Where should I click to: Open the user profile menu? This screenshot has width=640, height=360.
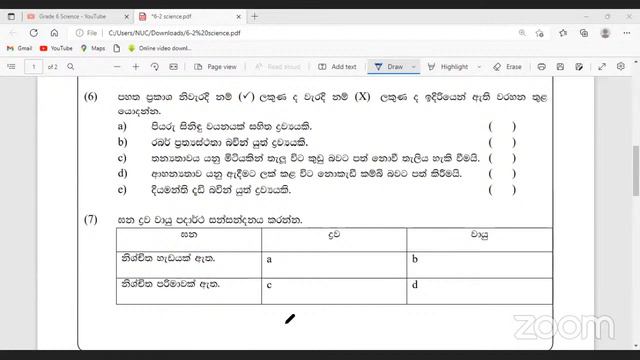pos(605,33)
